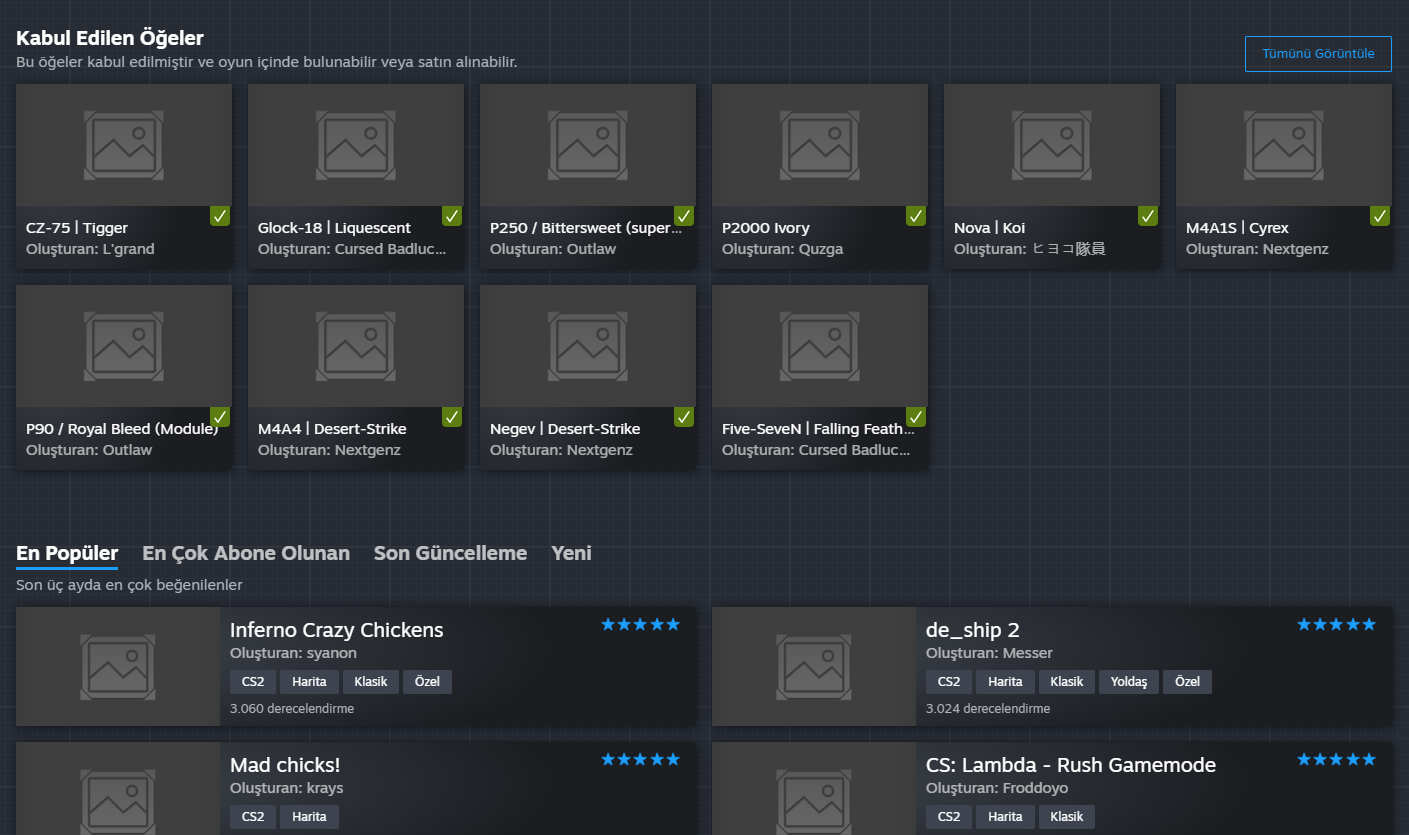This screenshot has width=1409, height=835.
Task: Click the Inferno Crazy Chickens preview image
Action: [x=118, y=667]
